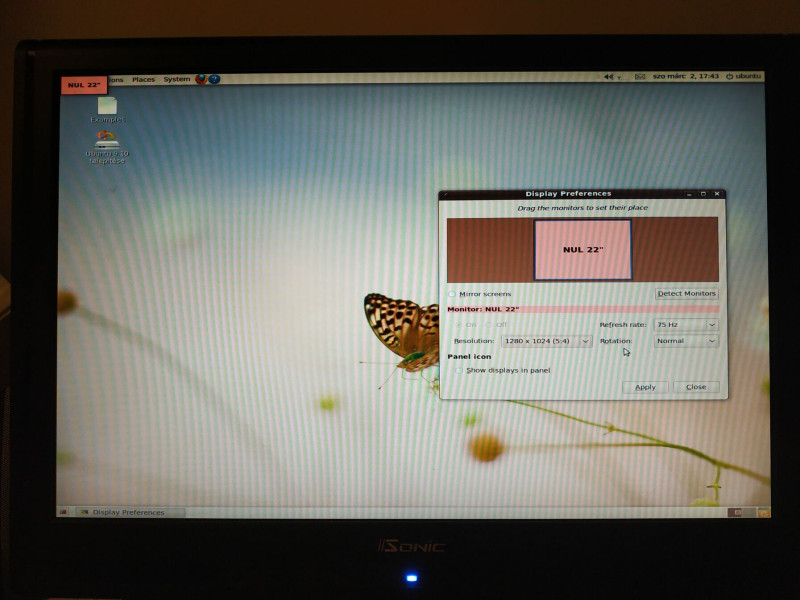This screenshot has height=600, width=800.
Task: Click the red NUL 22" label overlay
Action: tap(84, 85)
